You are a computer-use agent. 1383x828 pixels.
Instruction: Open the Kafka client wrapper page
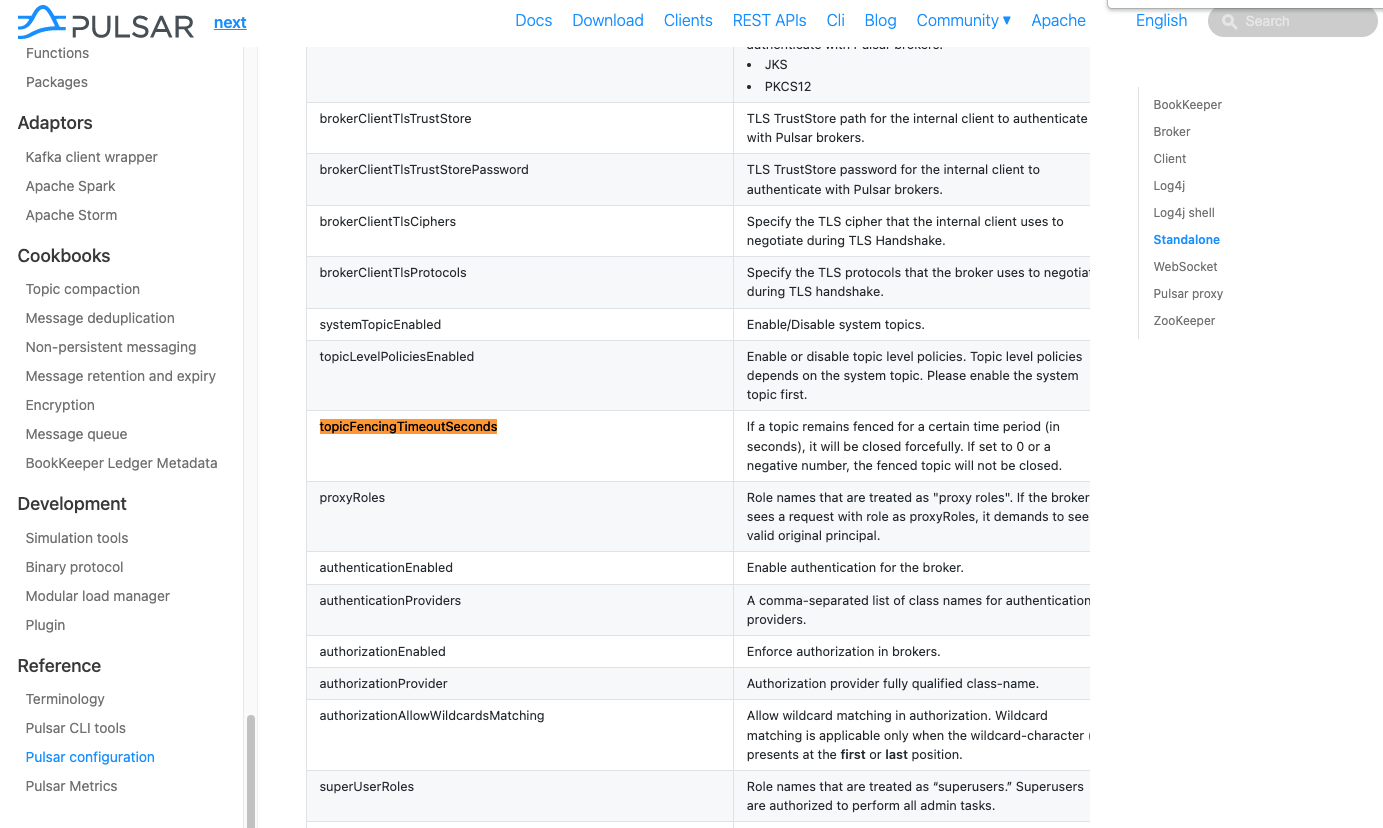coord(92,157)
